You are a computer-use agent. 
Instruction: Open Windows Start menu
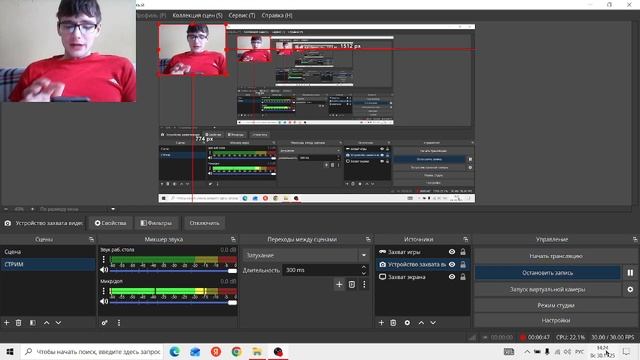[10, 351]
